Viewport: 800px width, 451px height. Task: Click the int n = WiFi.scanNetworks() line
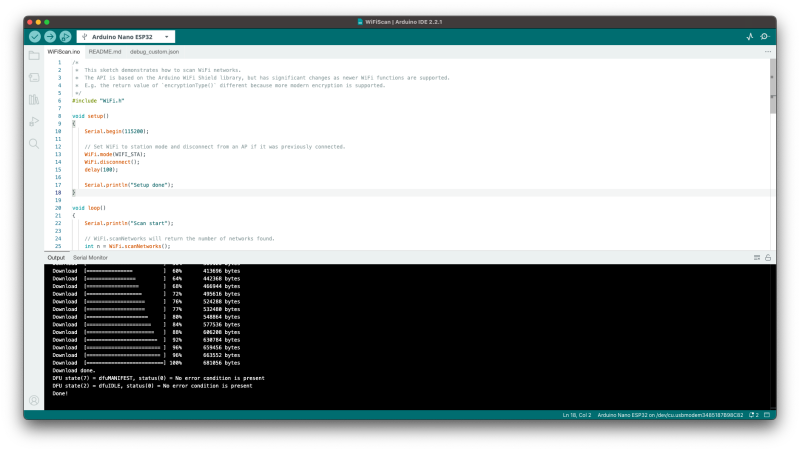[127, 246]
